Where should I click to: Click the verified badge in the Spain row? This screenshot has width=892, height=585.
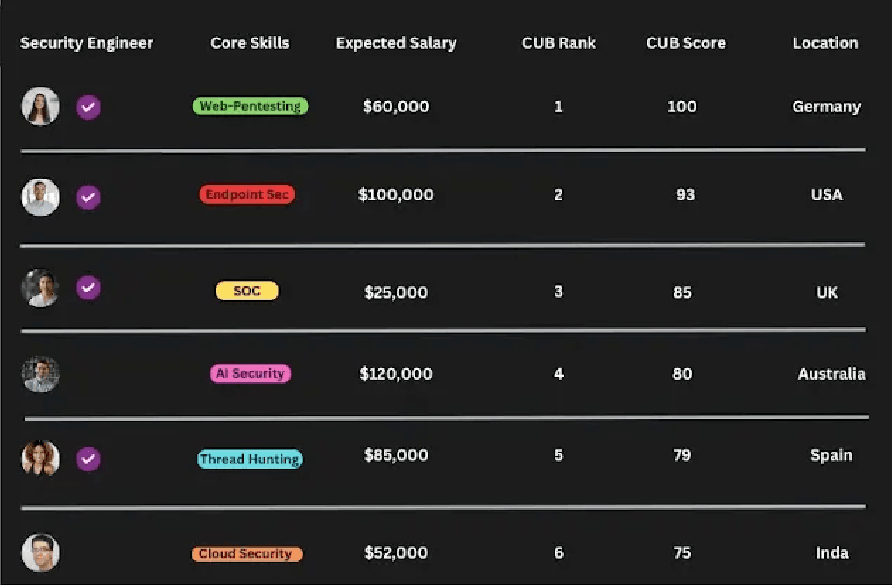[88, 459]
